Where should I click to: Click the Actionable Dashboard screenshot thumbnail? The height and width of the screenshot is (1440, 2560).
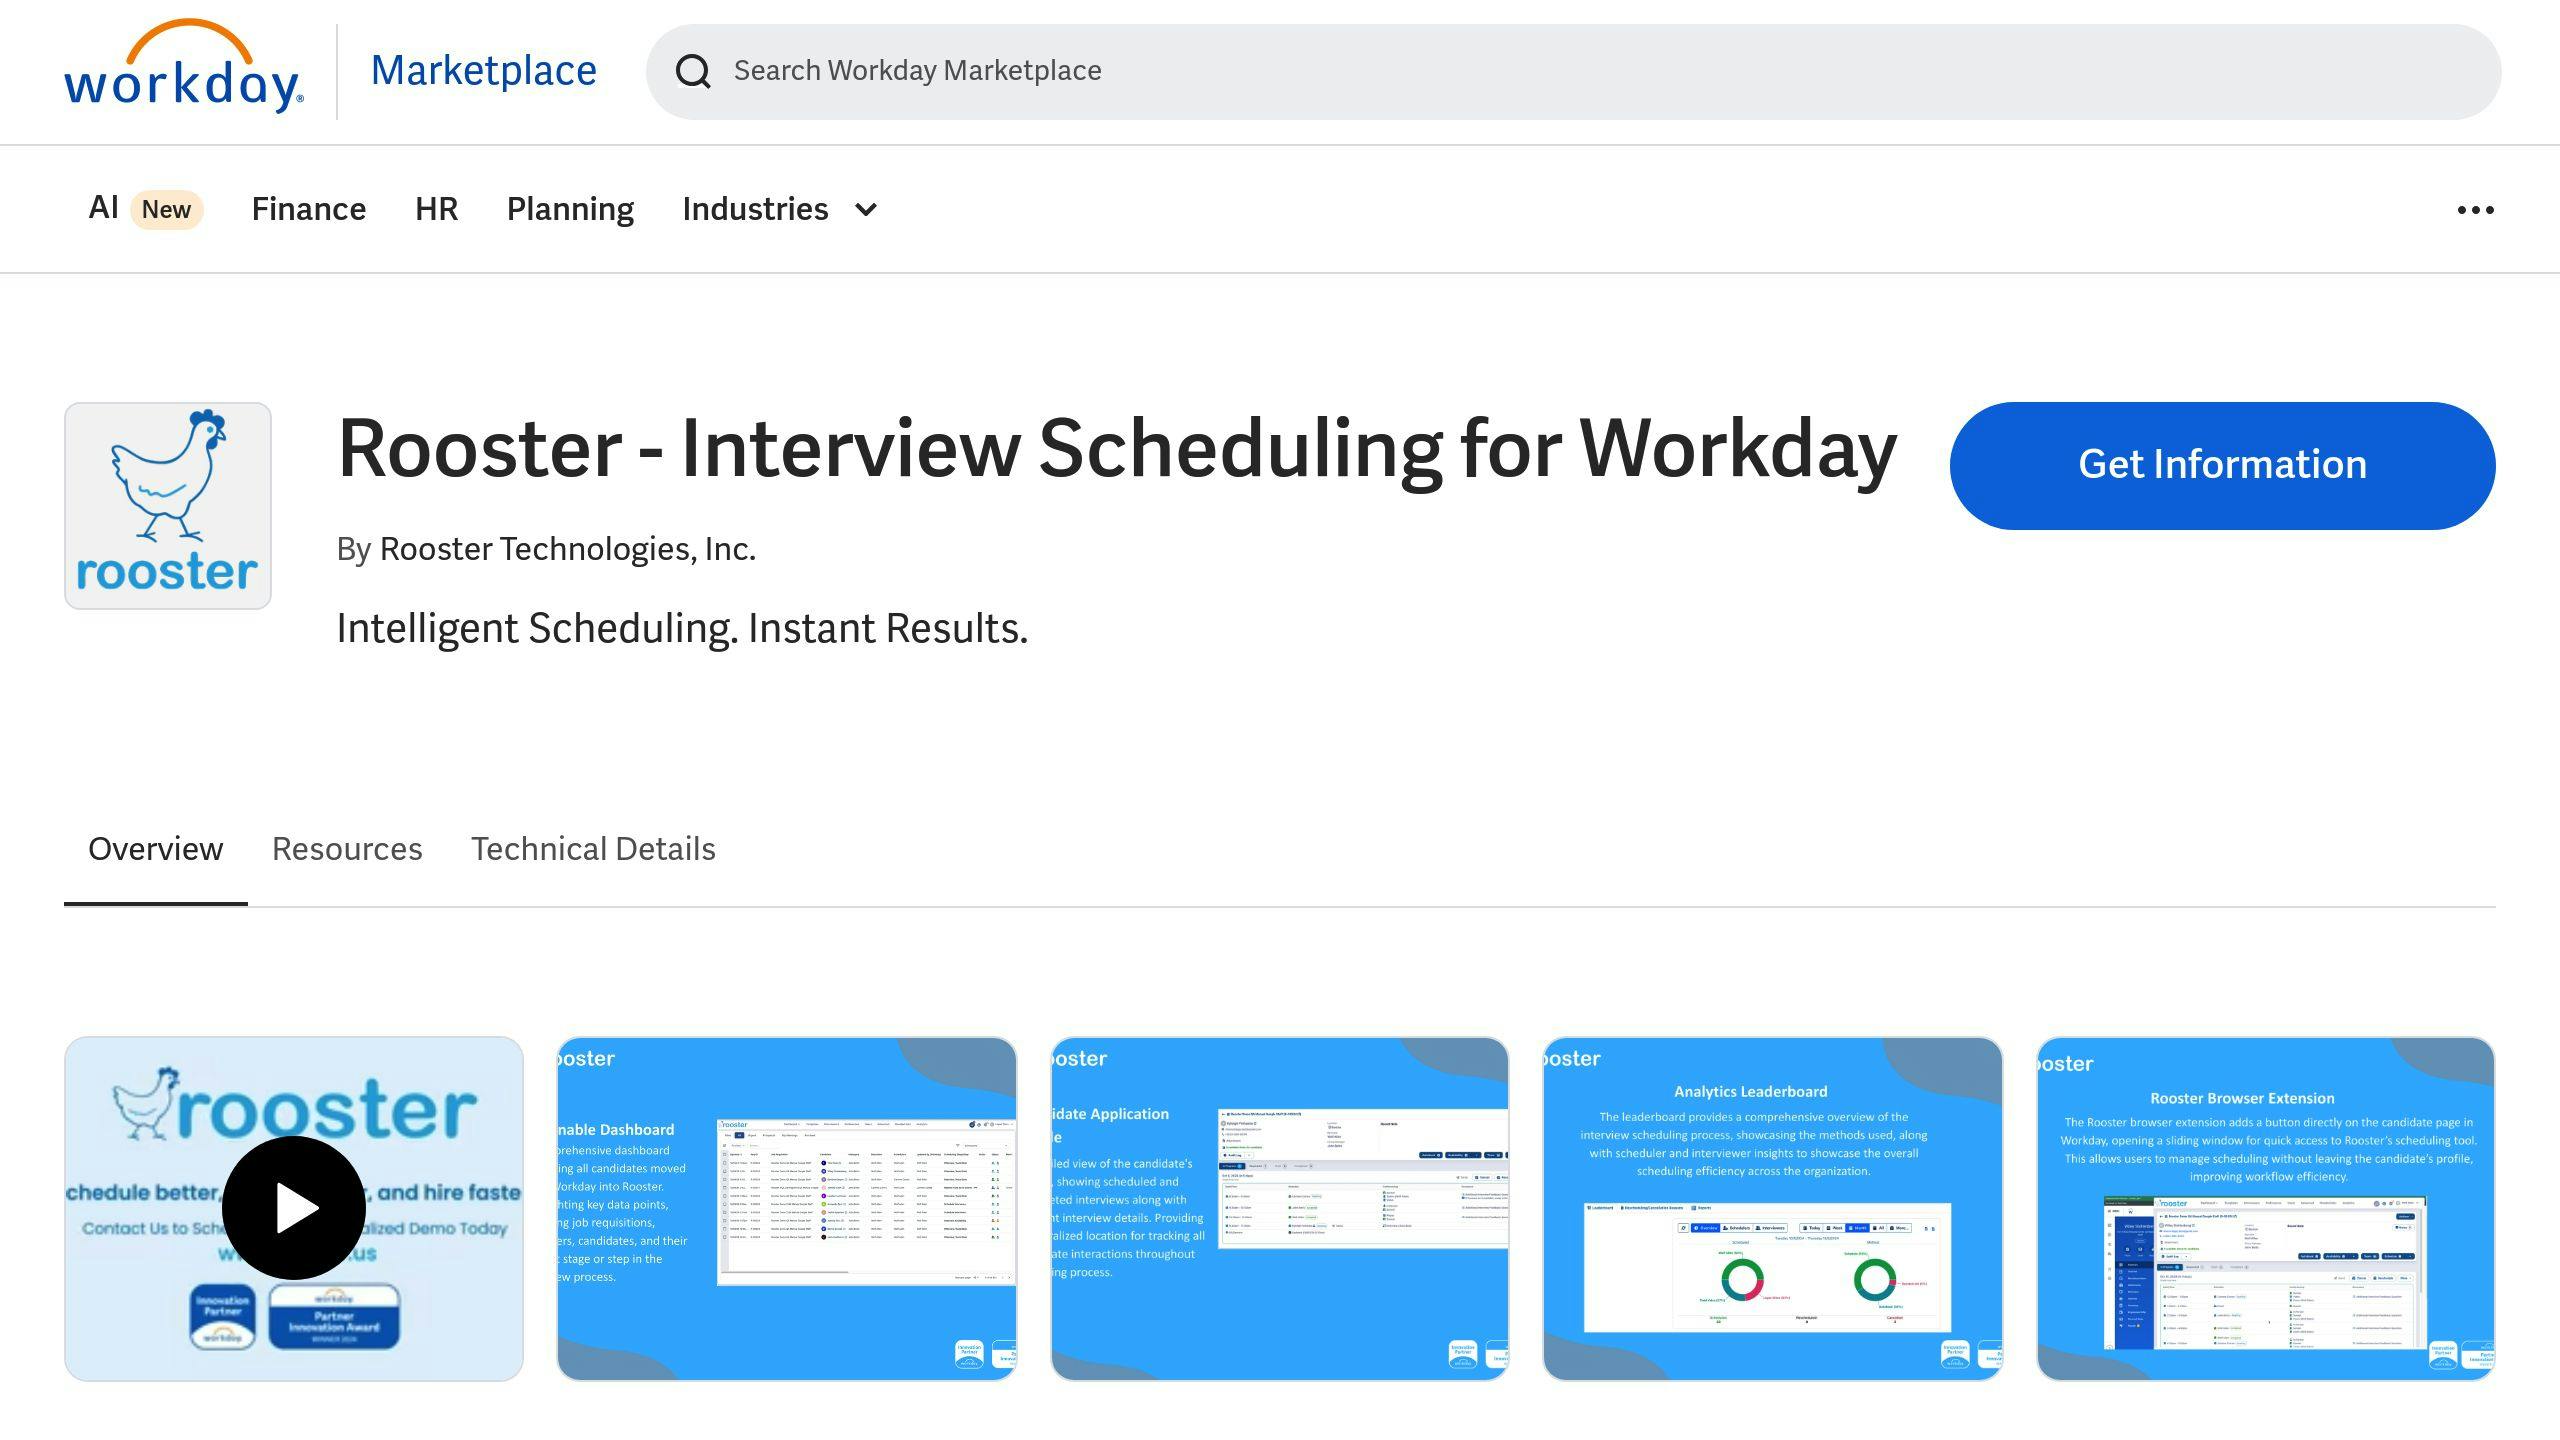786,1208
